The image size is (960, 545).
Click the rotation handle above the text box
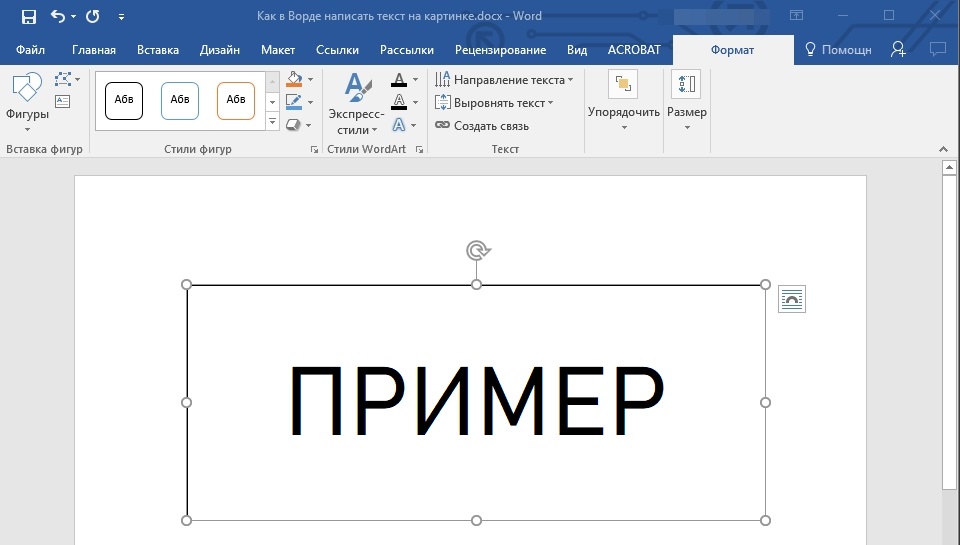coord(477,250)
